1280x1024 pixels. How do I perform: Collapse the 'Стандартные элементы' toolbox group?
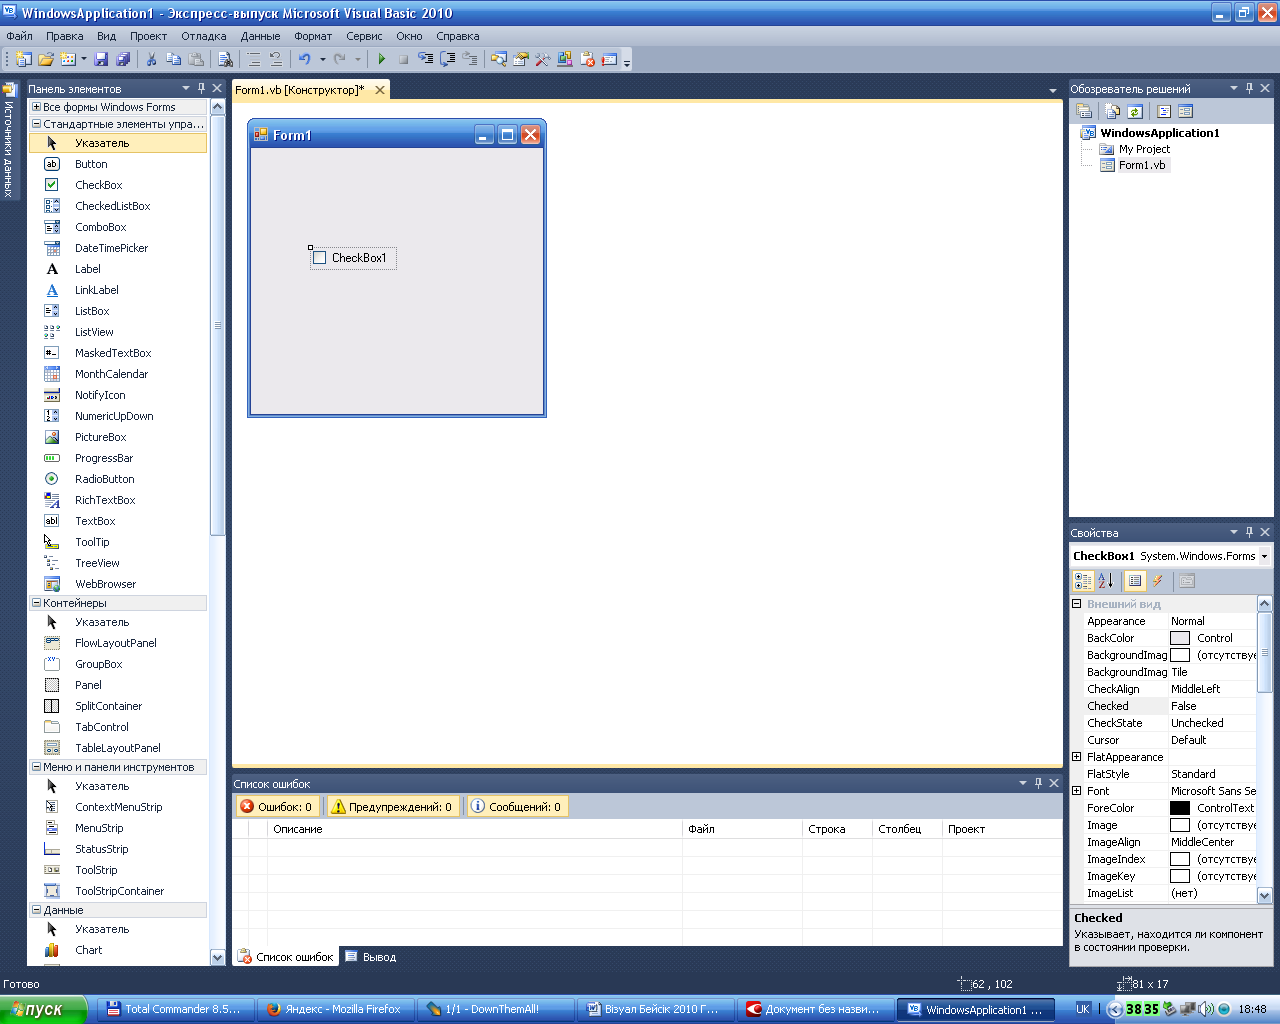tap(36, 124)
